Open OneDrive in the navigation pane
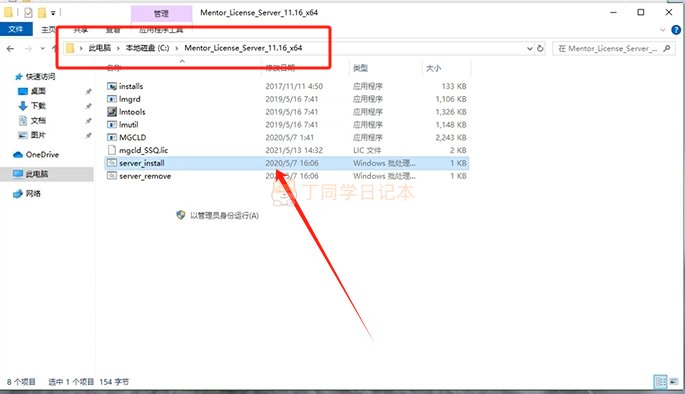This screenshot has width=685, height=394. 42,155
